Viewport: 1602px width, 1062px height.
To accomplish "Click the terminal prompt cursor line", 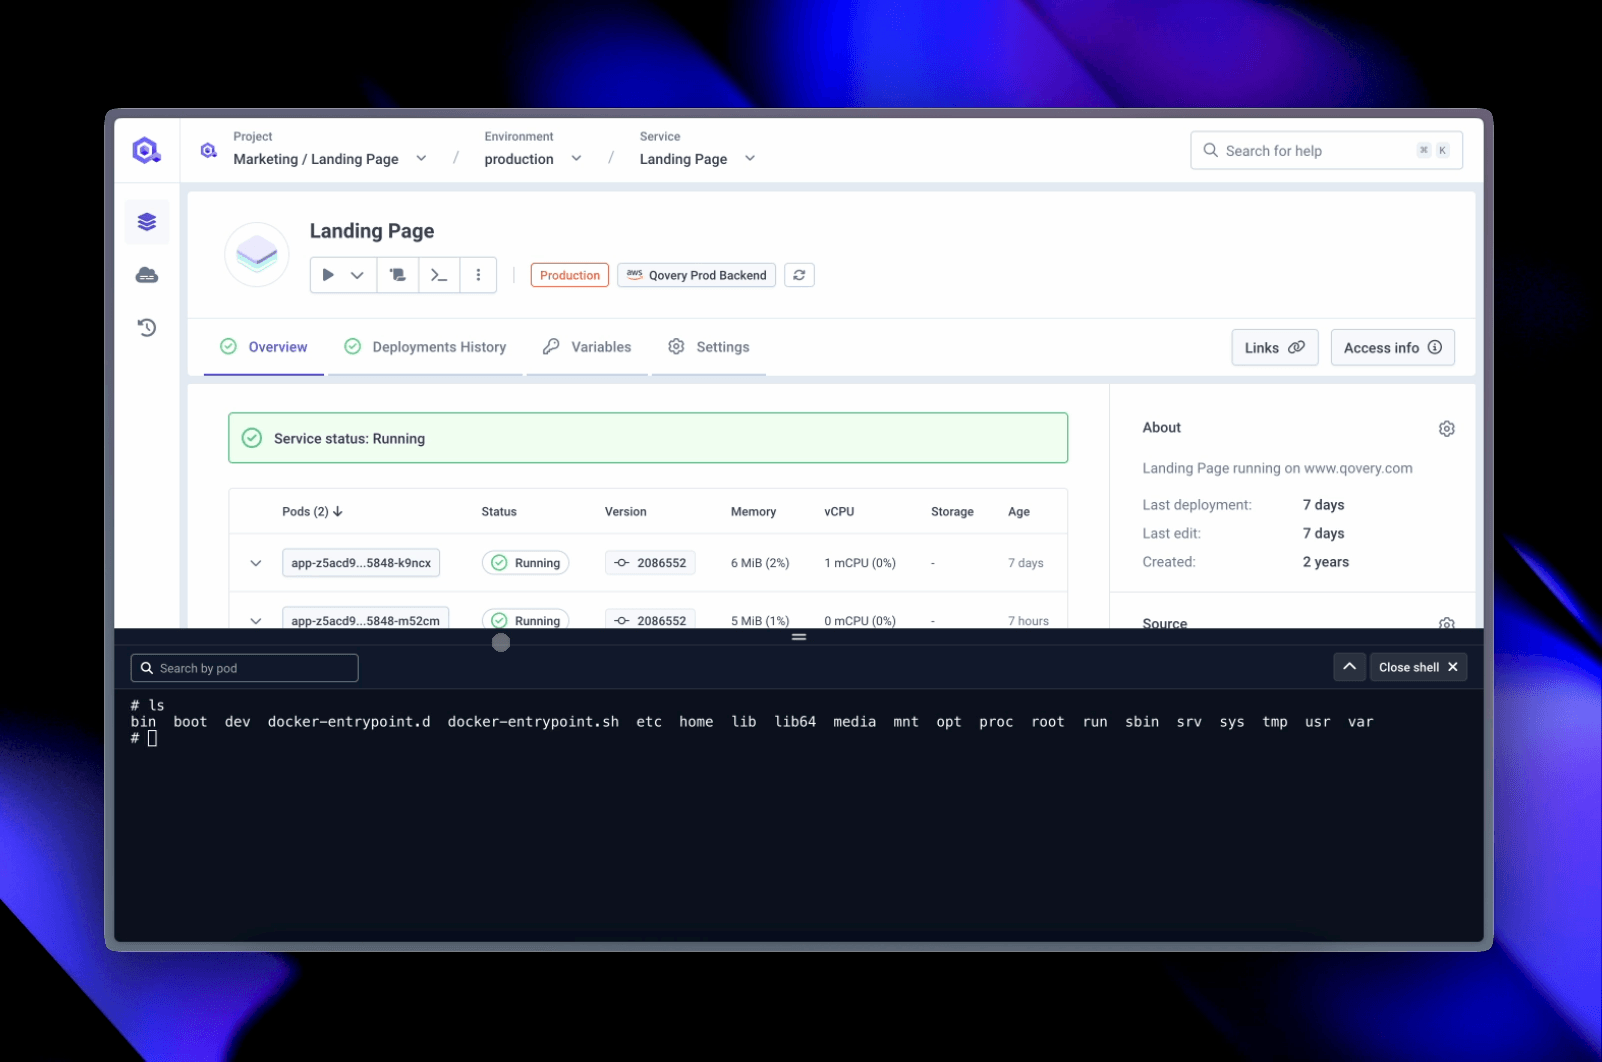I will click(145, 739).
